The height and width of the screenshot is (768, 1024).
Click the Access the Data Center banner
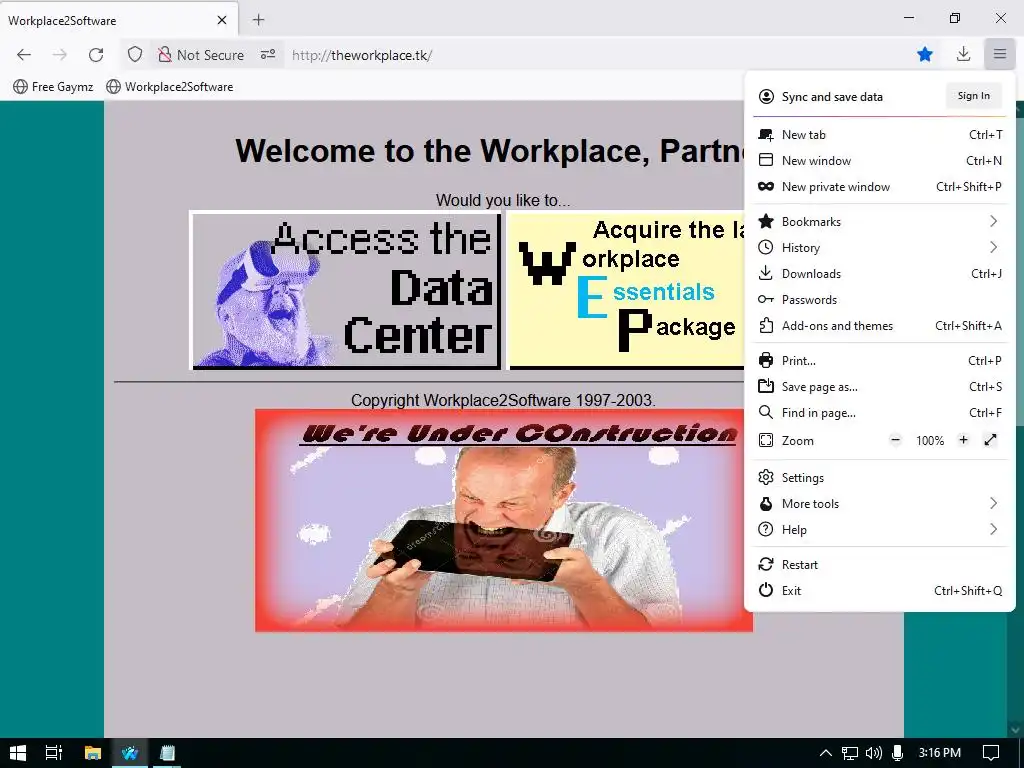click(x=345, y=290)
